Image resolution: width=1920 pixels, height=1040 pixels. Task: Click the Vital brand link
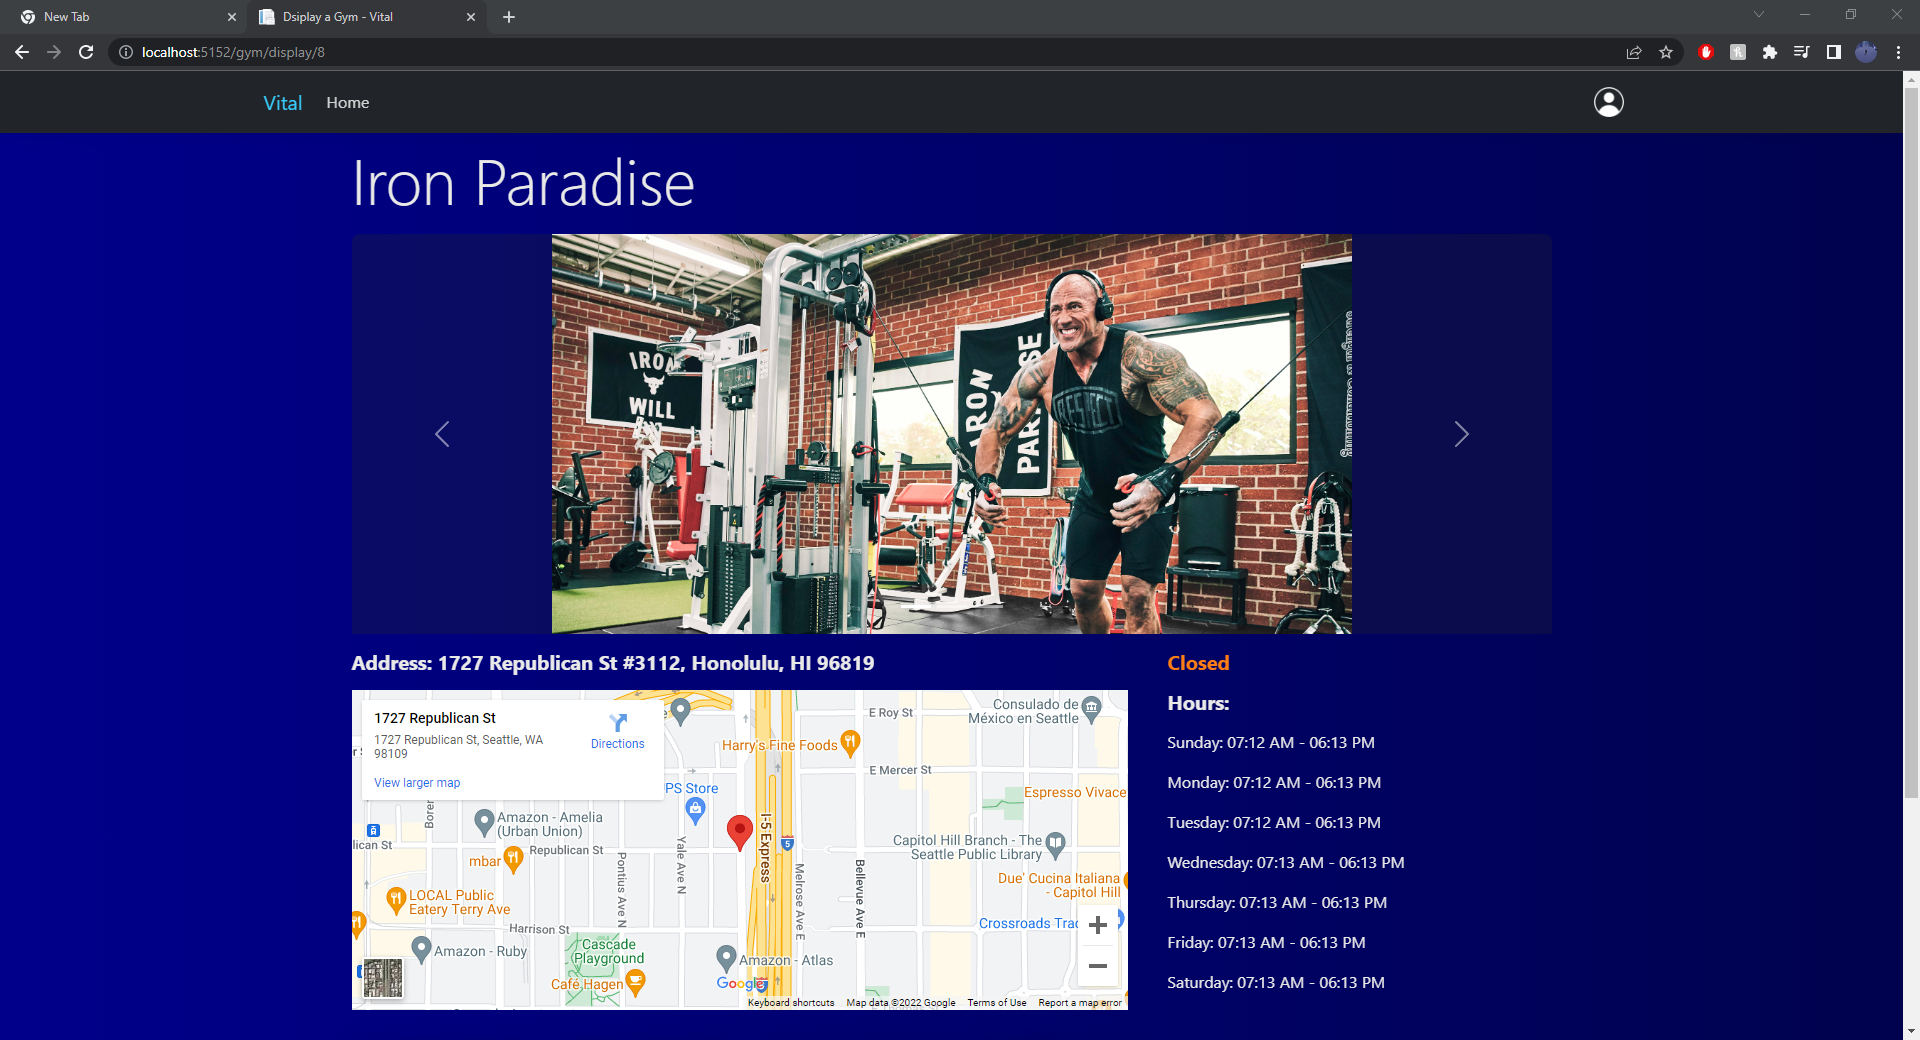coord(282,102)
